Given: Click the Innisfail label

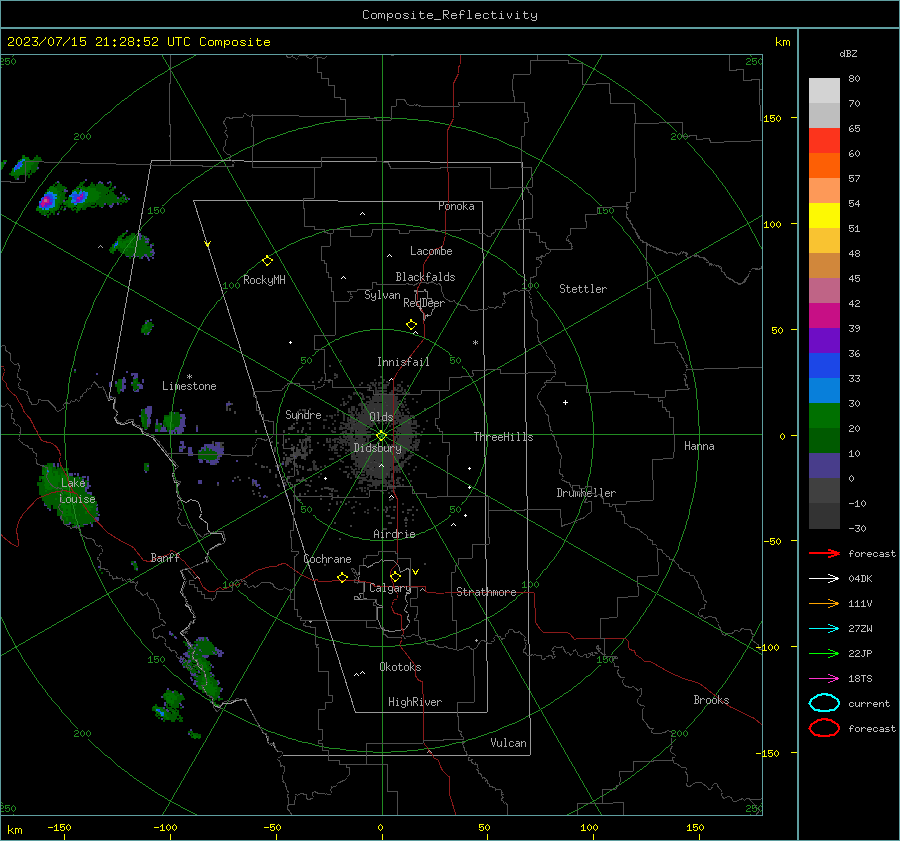Looking at the screenshot, I should tap(403, 362).
